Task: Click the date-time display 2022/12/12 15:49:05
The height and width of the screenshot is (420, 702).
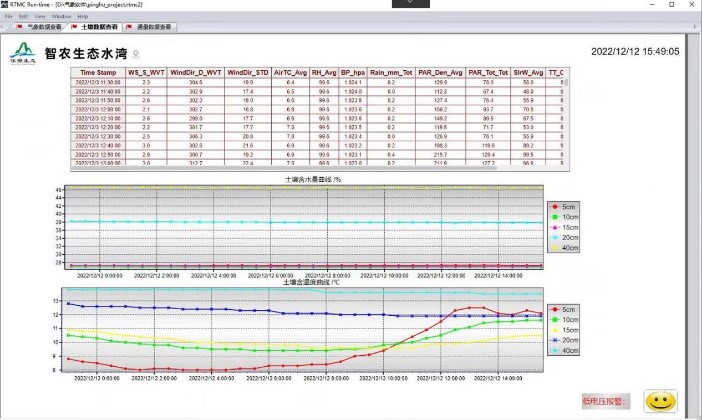Action: tap(635, 51)
